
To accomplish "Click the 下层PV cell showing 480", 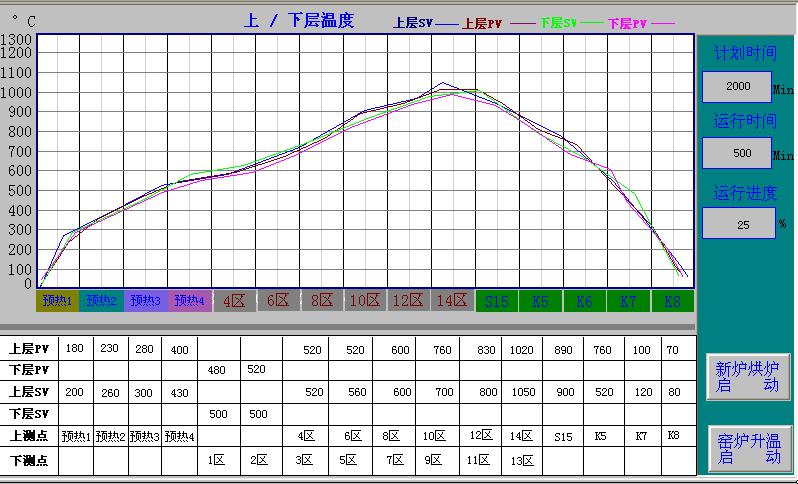I will point(217,371).
